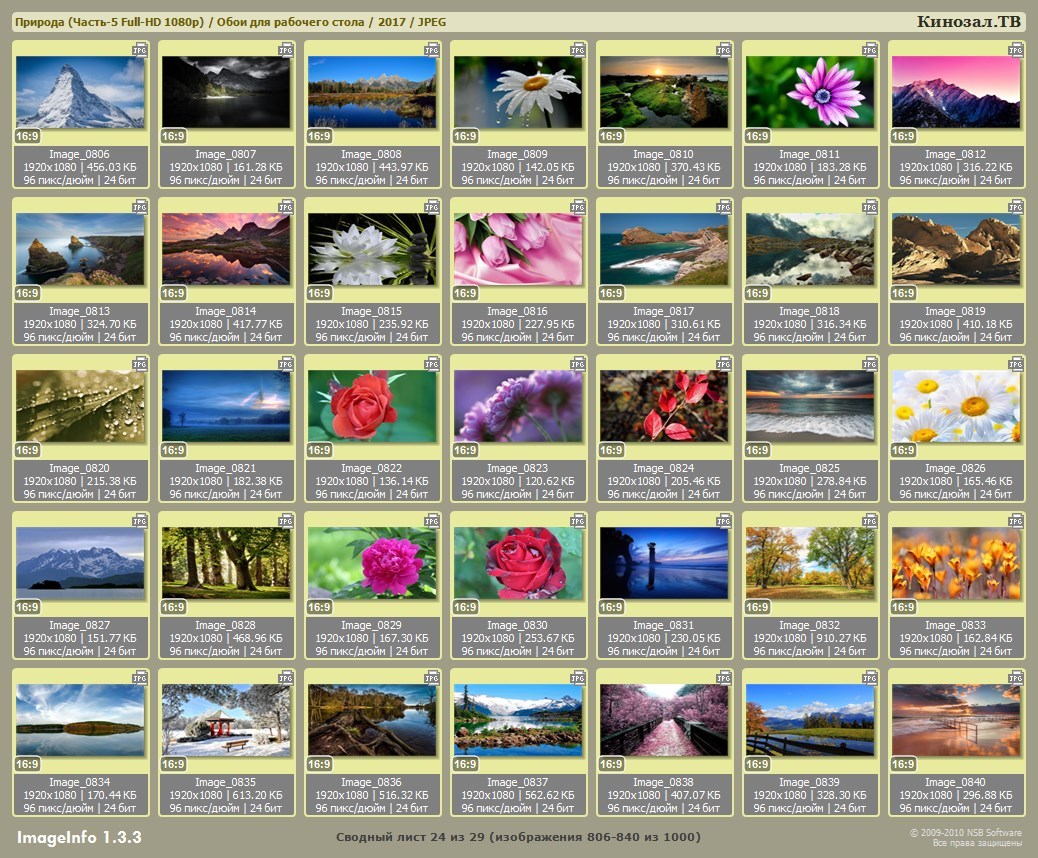The image size is (1038, 858).
Task: Click the Кинозал.ТВ logo
Action: [968, 22]
